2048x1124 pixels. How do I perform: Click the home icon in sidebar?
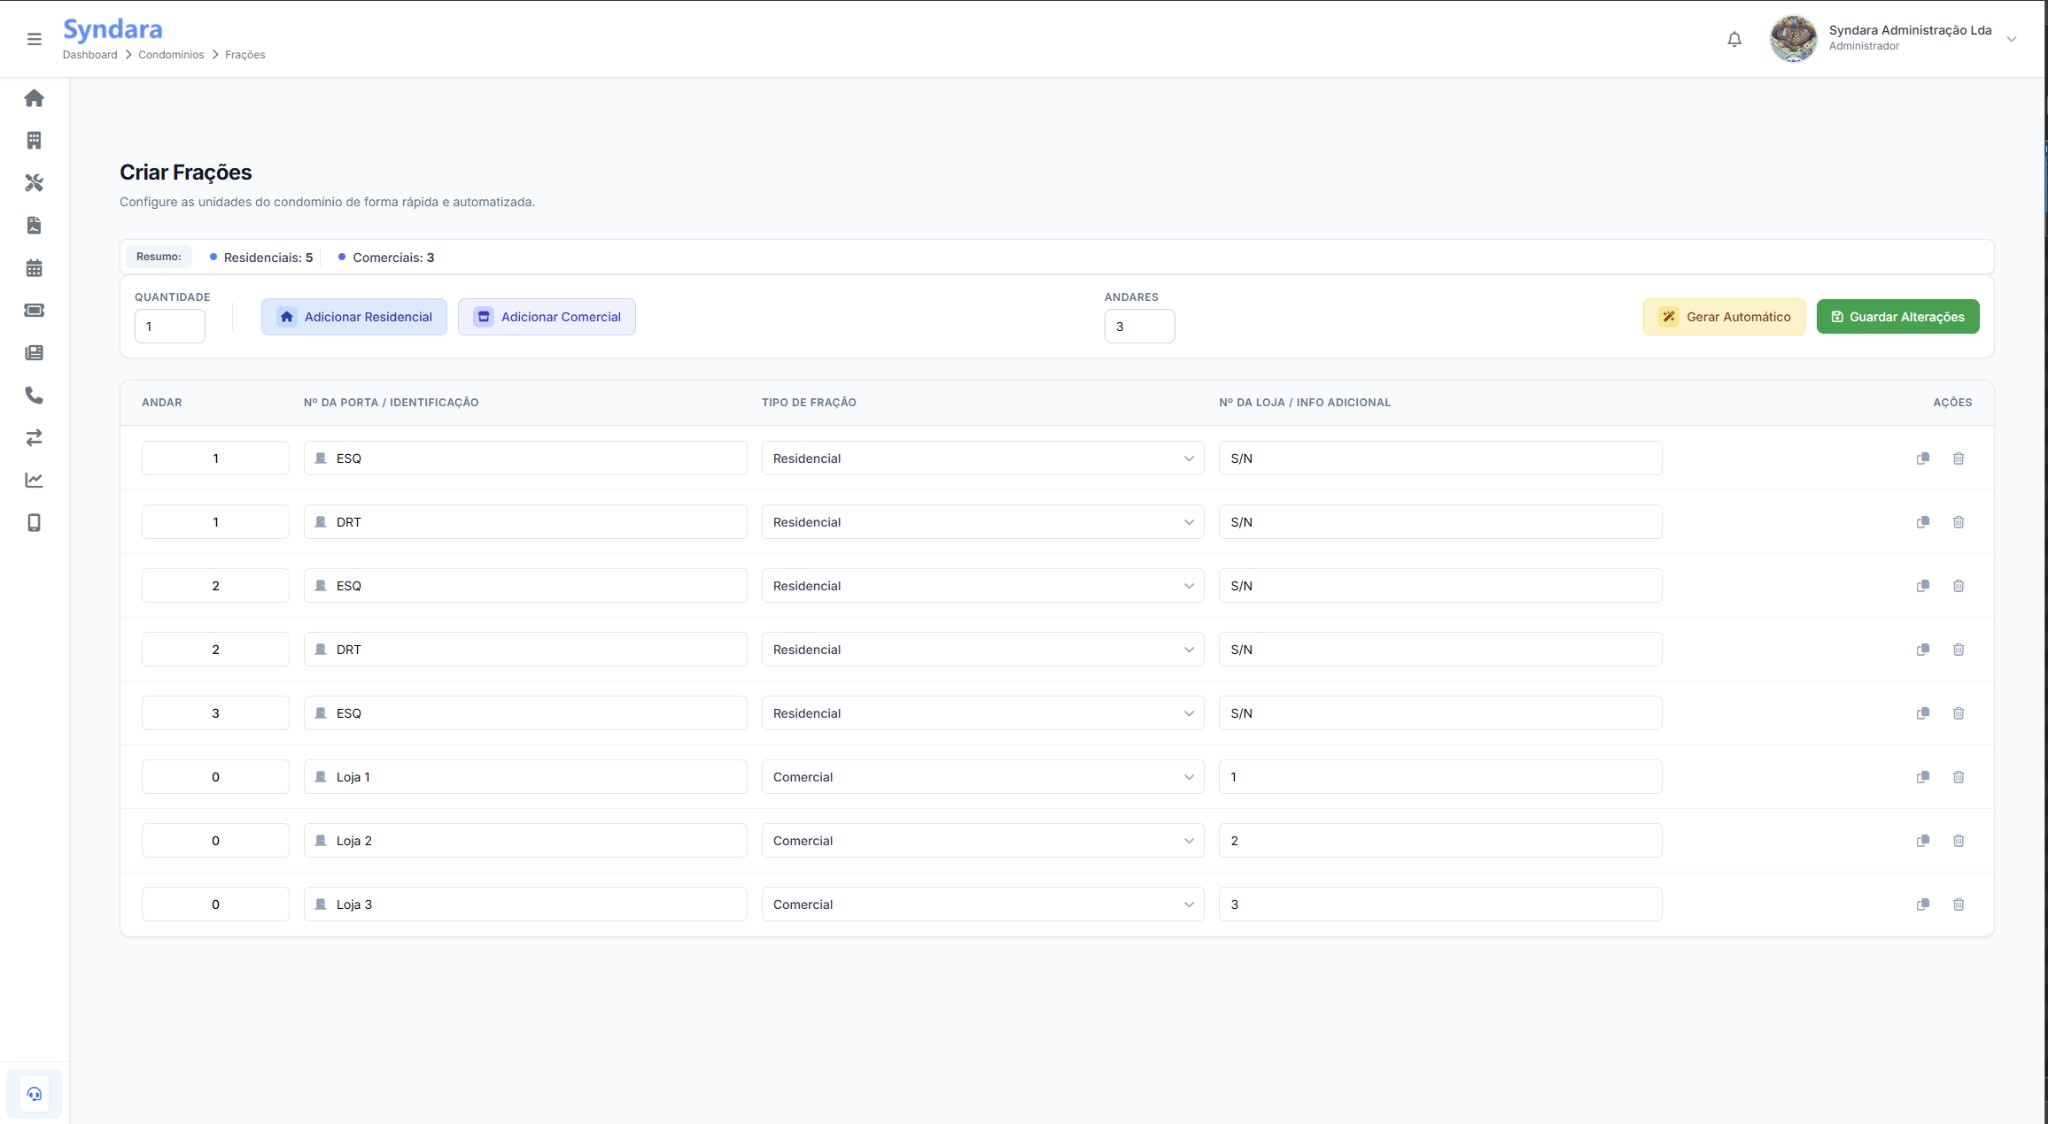tap(34, 98)
